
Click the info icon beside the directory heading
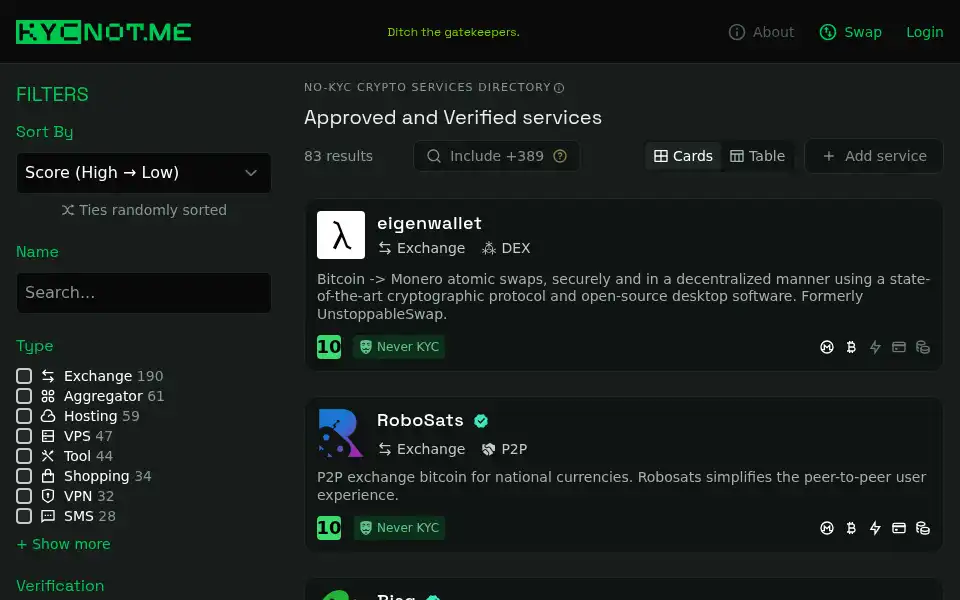[559, 88]
